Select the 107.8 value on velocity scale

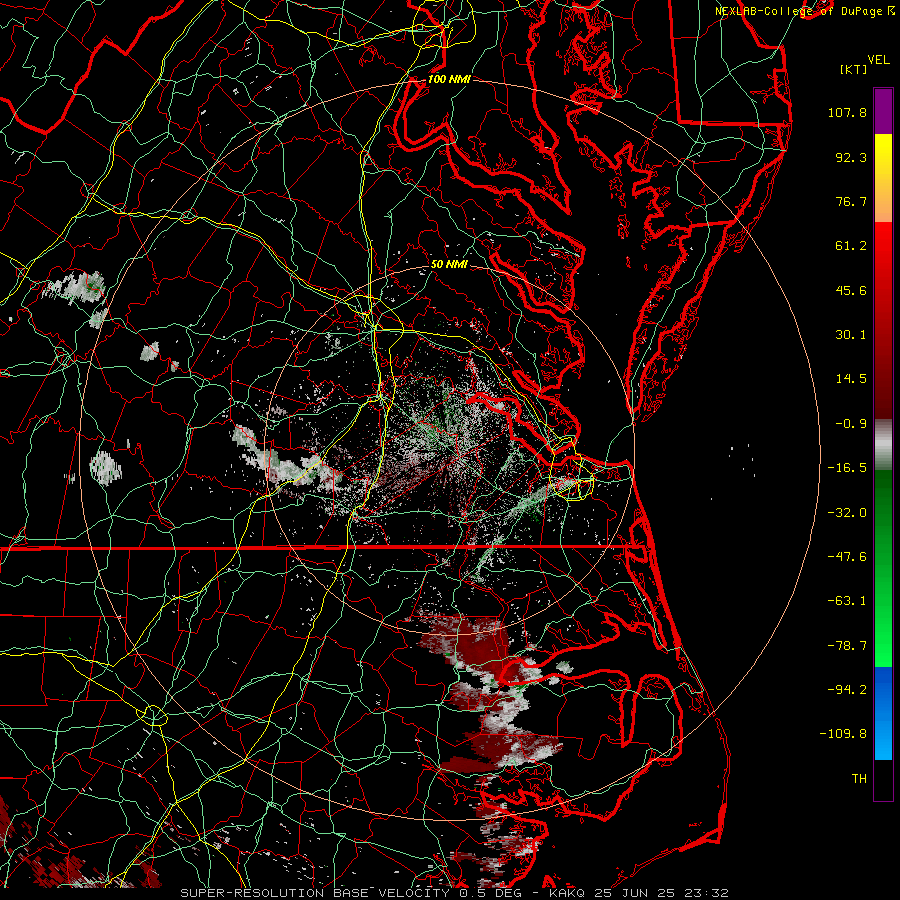pos(847,112)
